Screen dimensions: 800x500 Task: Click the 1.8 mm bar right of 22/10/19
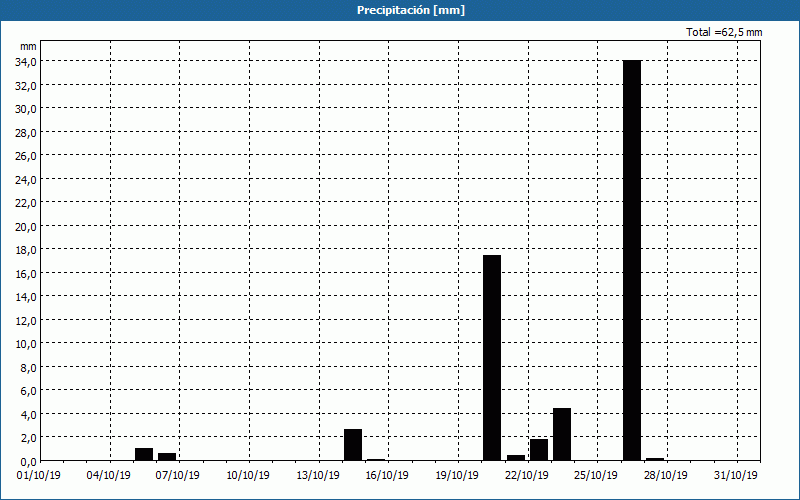pos(539,449)
